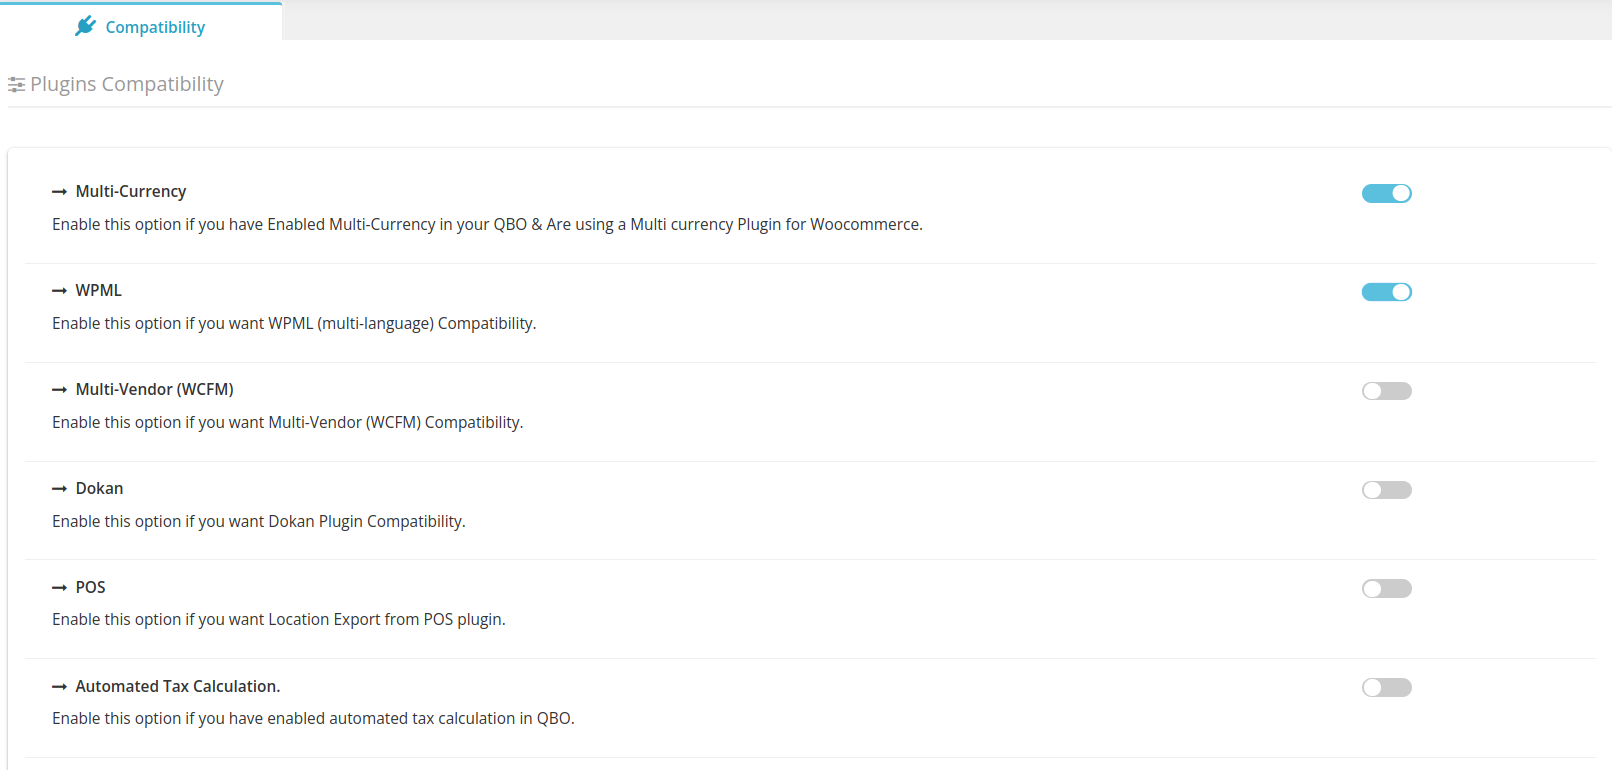Enable the Multi-Vendor (WCFM) toggle
1612x770 pixels.
click(1386, 391)
